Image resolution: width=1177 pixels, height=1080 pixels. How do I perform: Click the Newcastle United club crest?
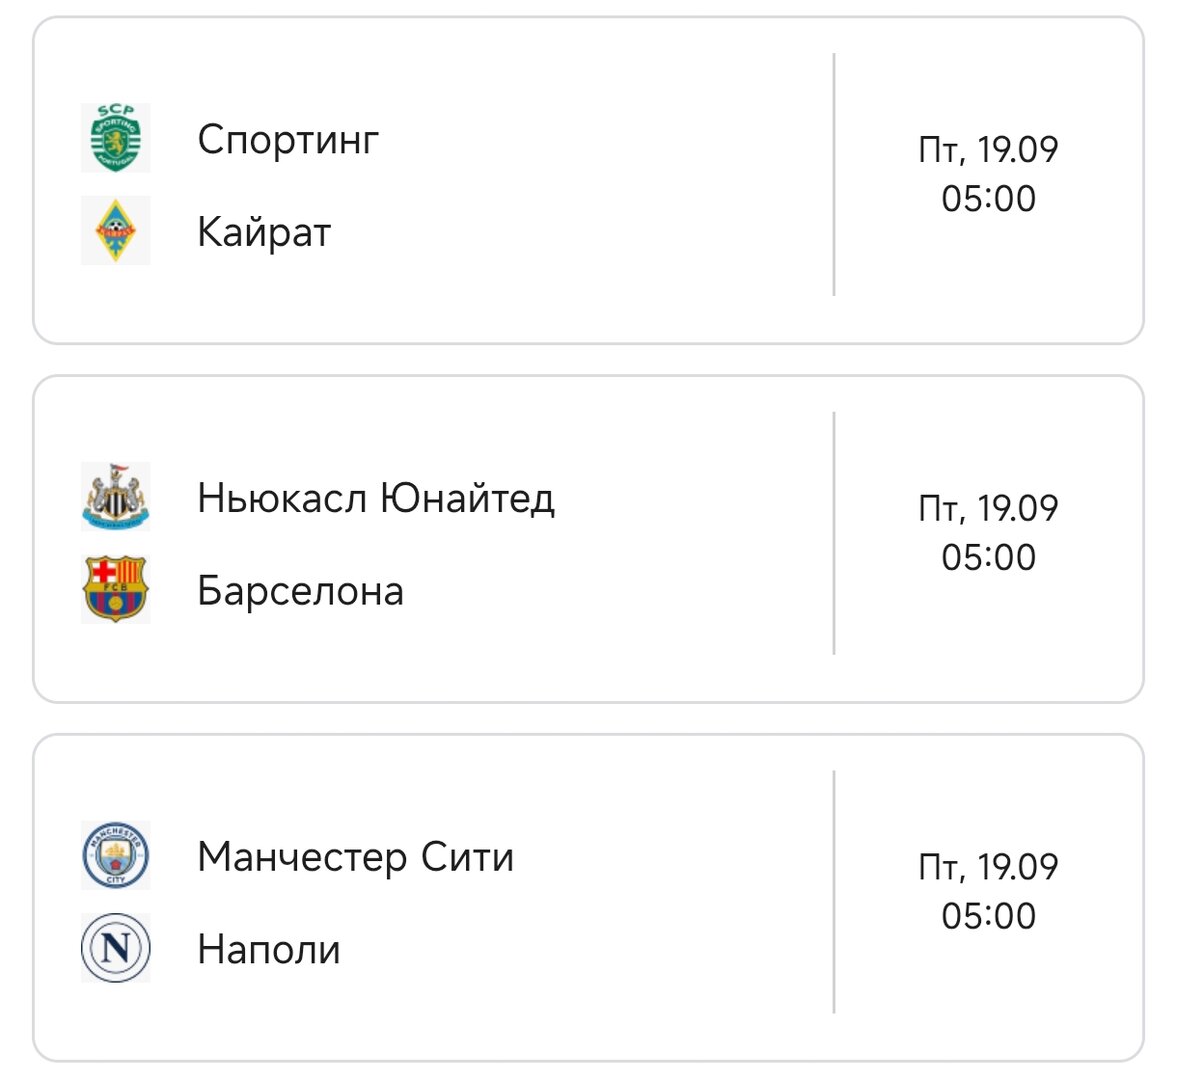tap(116, 497)
